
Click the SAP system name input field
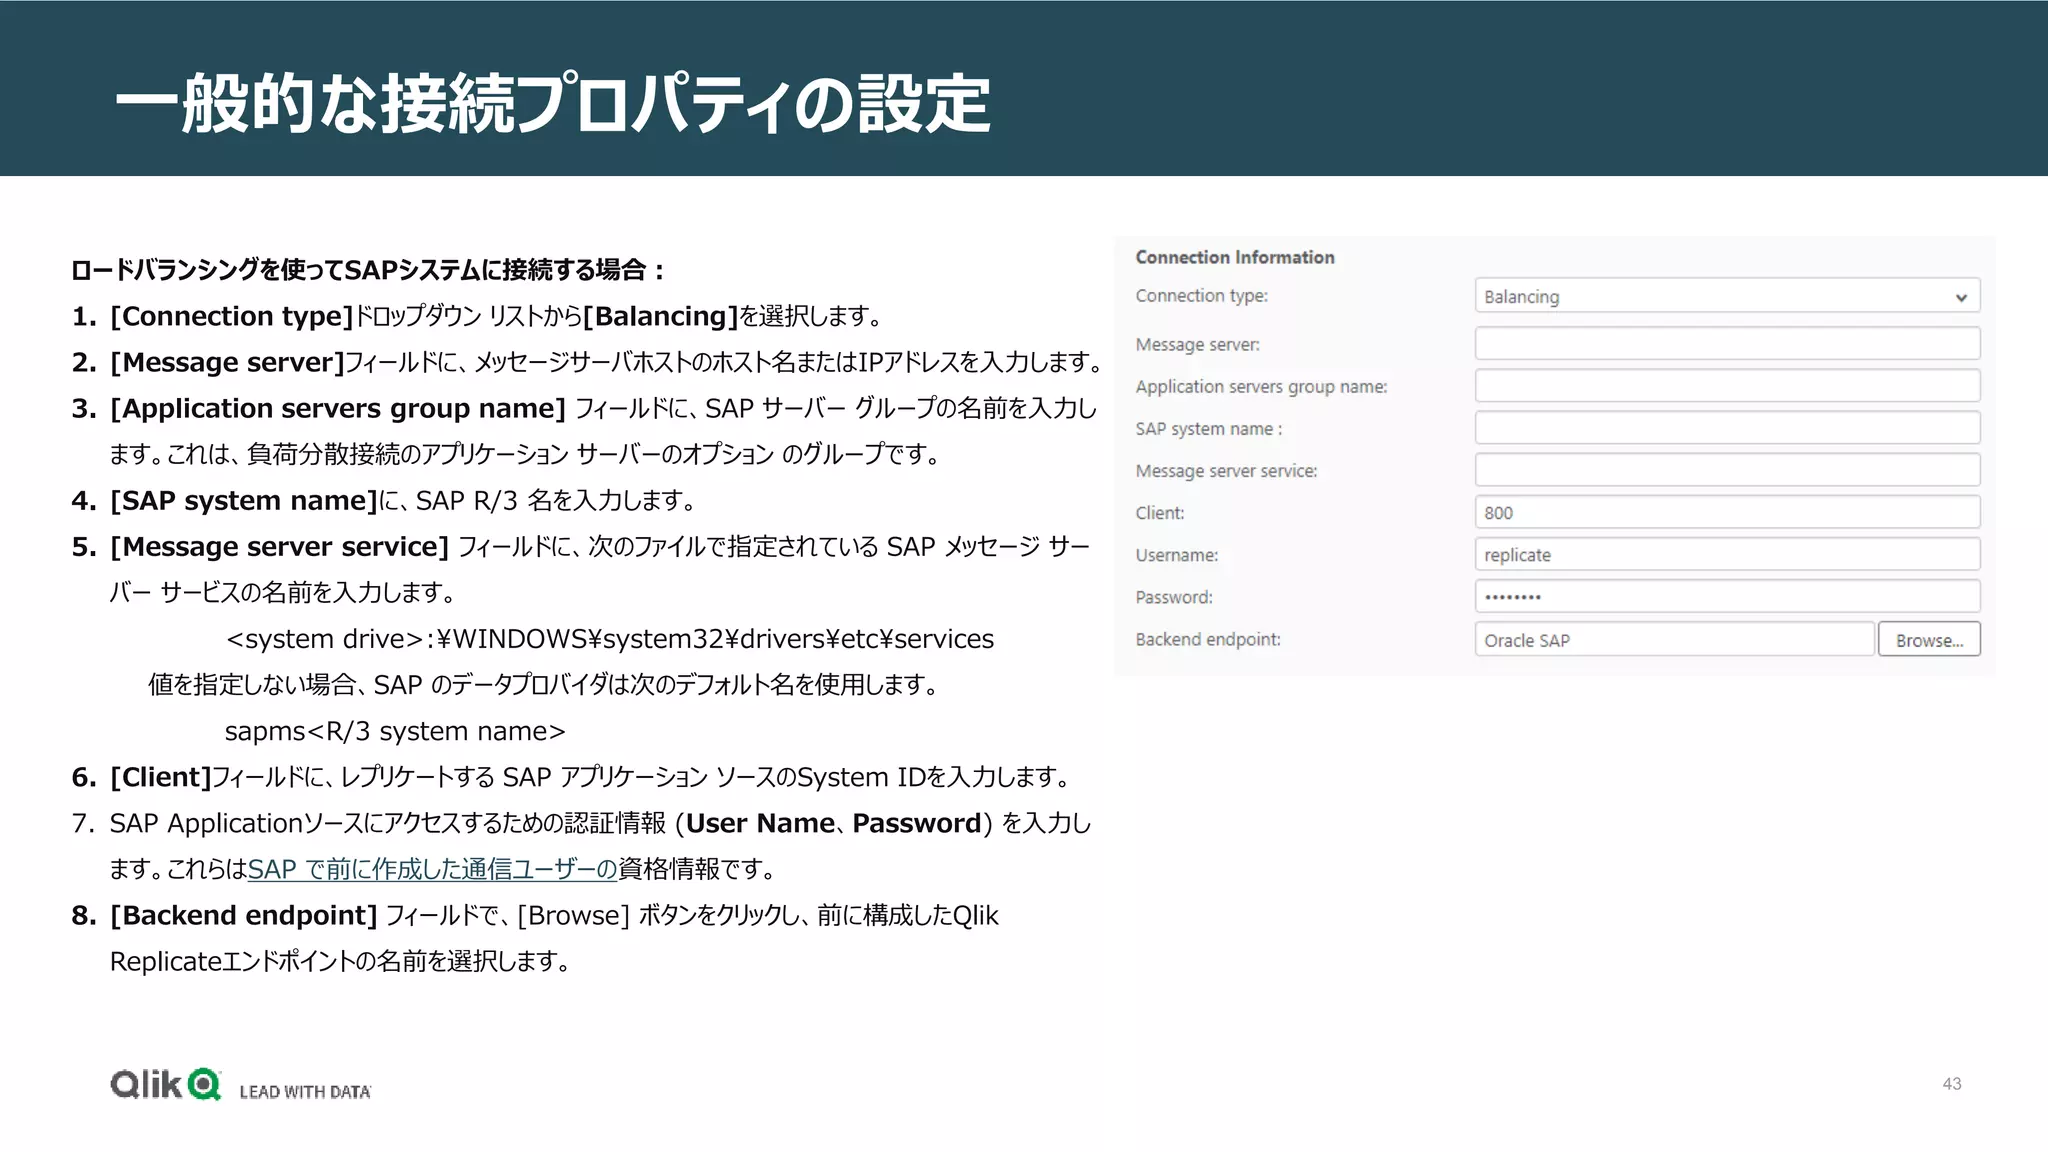[x=1727, y=427]
